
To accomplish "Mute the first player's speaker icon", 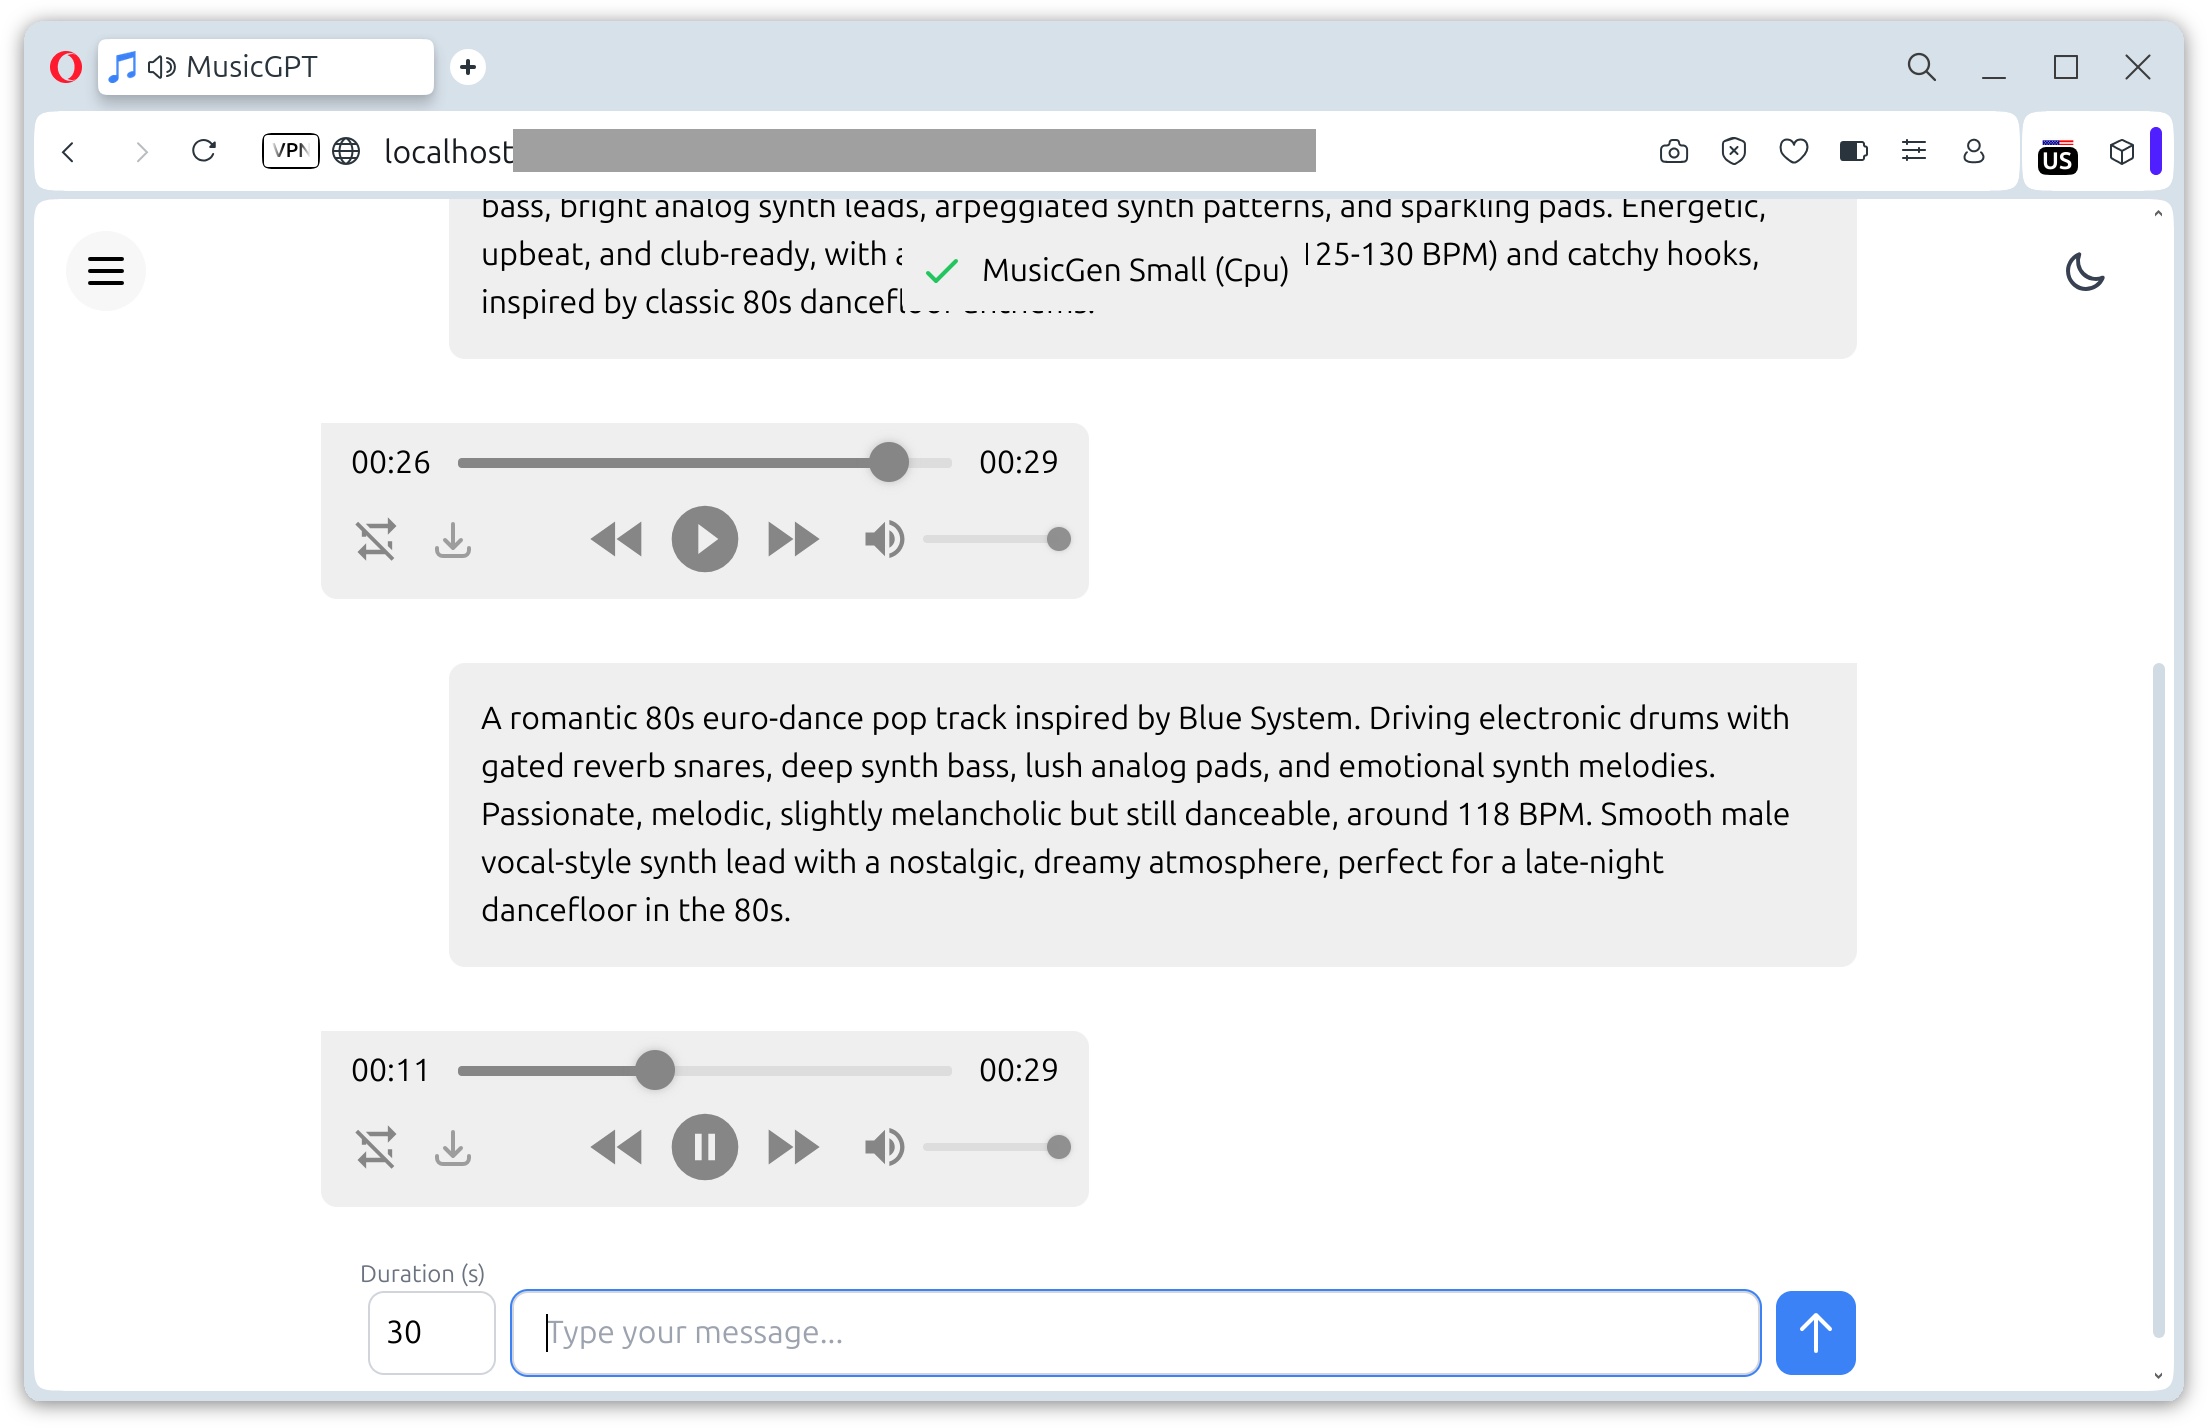I will tap(884, 540).
